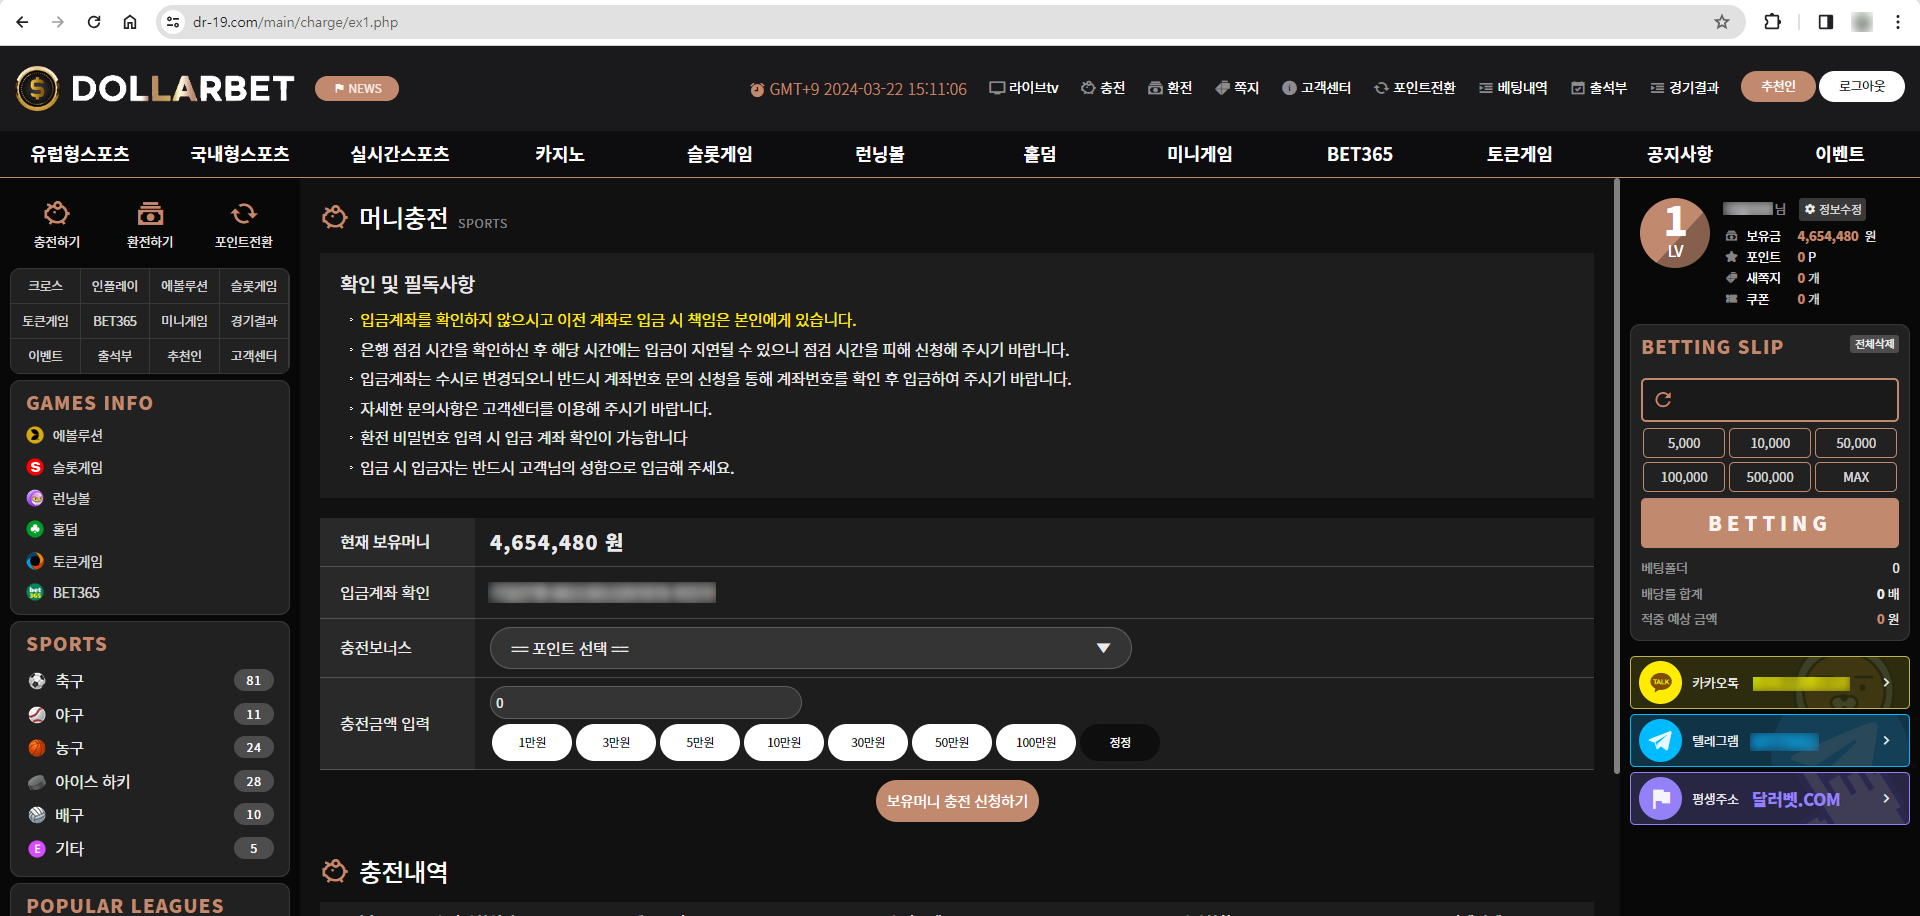Click the betting slip amount field

(1769, 400)
